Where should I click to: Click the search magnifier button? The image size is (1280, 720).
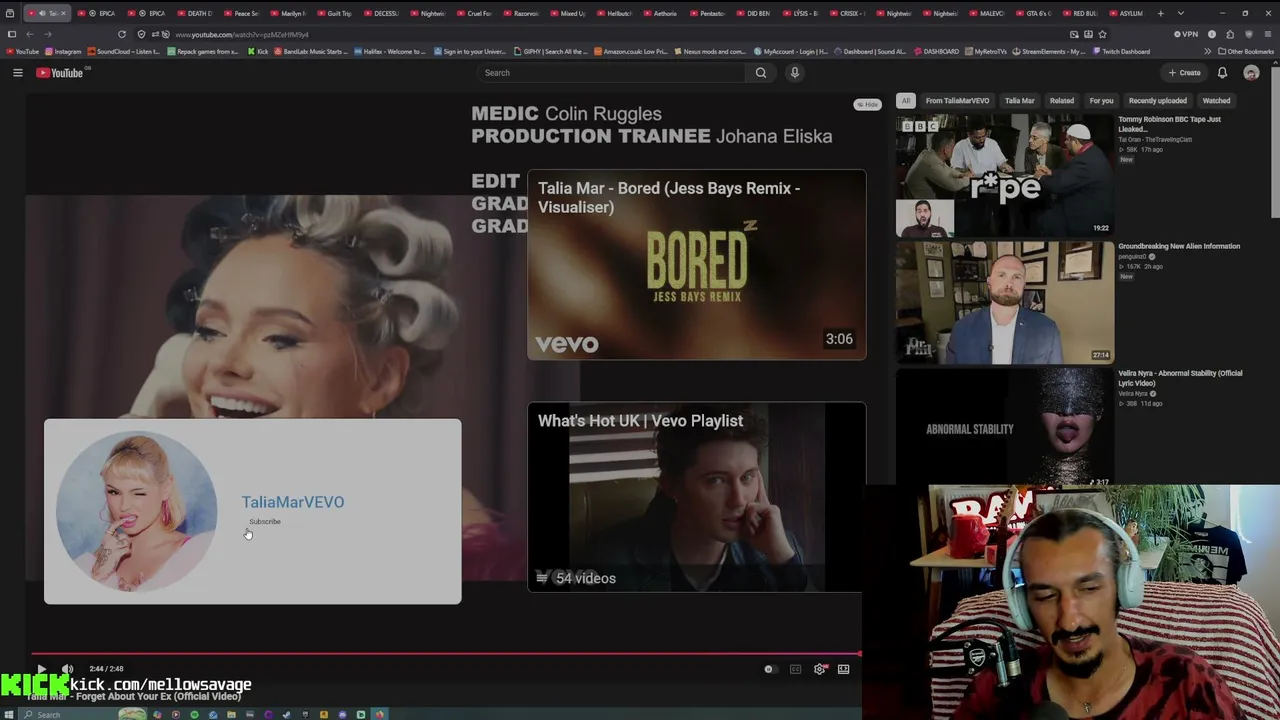click(x=761, y=73)
